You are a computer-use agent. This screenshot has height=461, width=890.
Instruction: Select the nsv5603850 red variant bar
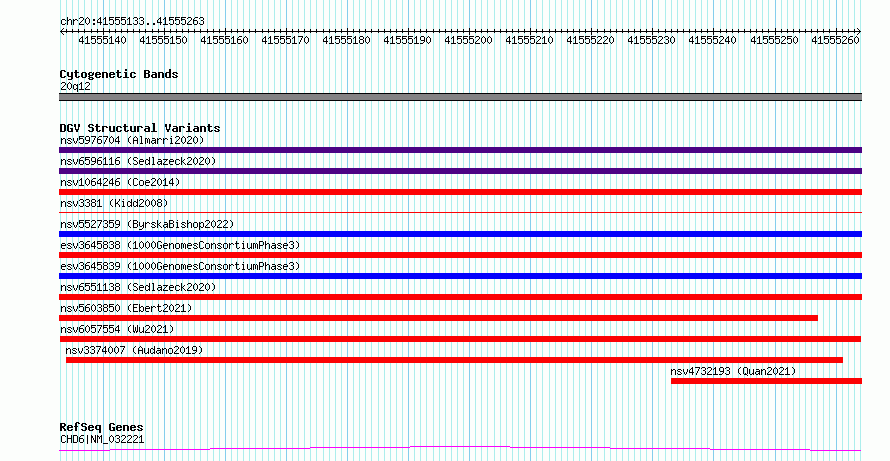[x=438, y=318]
